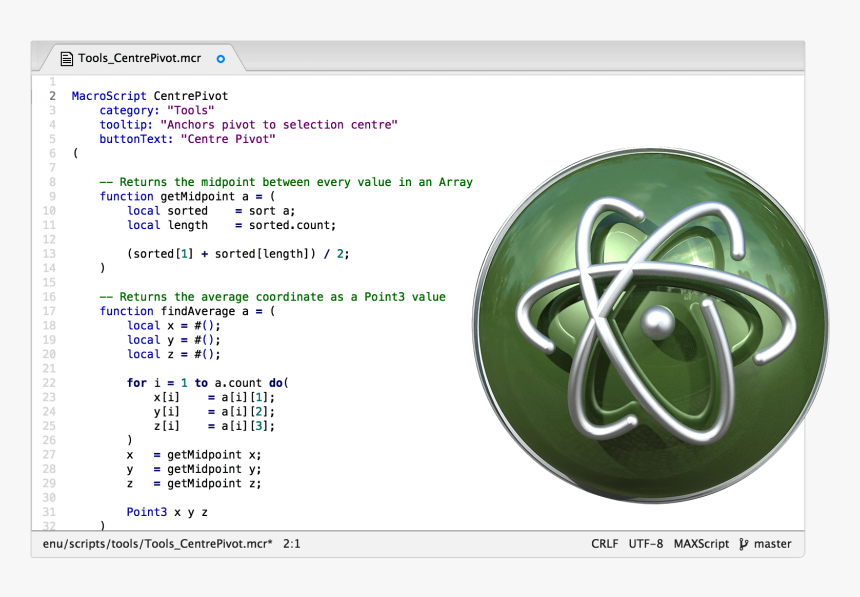Viewport: 860px width, 597px height.
Task: Click 'a[i][2];' on line 24
Action: coord(248,412)
